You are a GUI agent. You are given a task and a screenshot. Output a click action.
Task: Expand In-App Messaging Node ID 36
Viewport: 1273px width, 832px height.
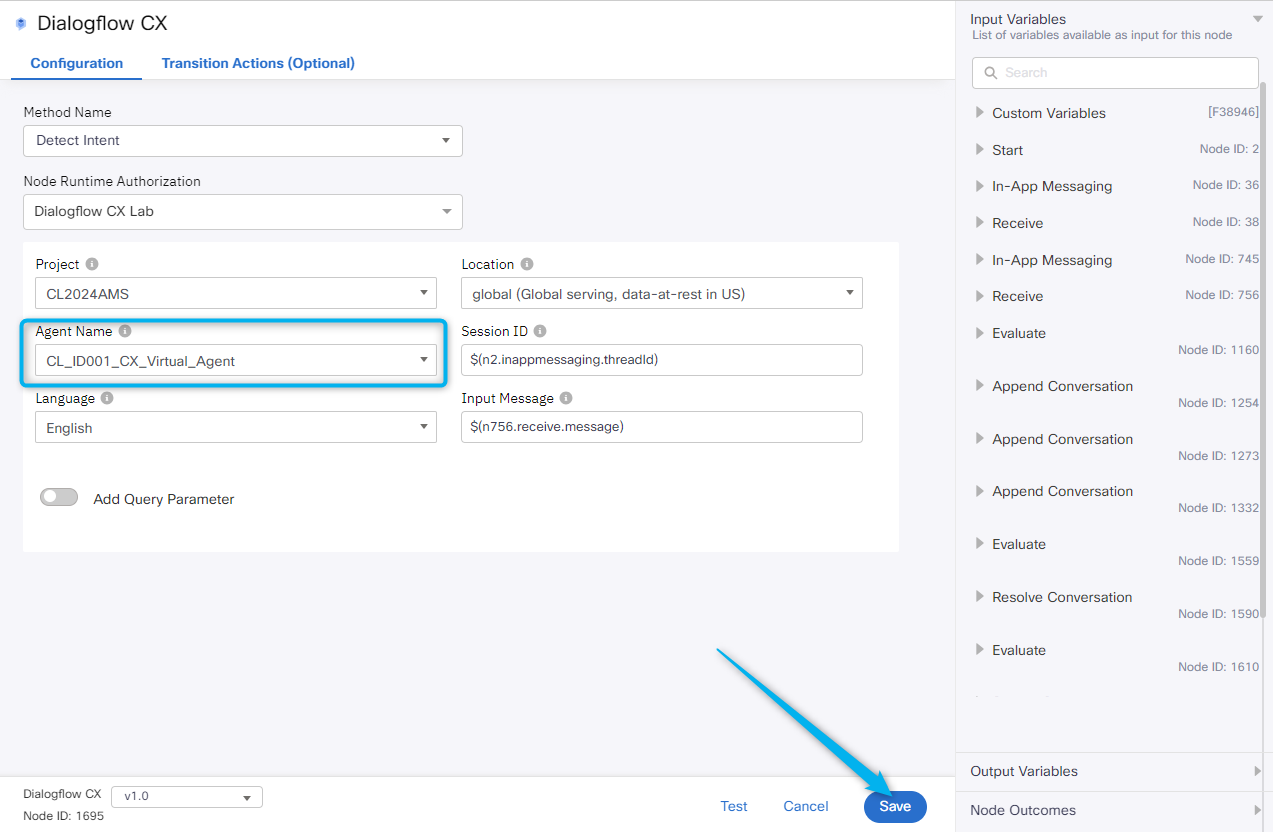(980, 185)
